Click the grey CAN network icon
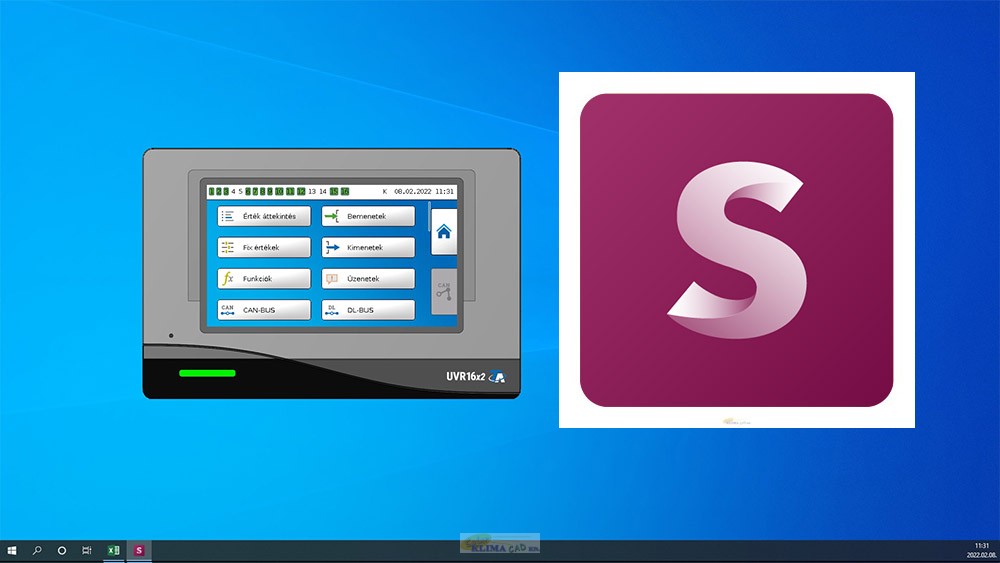 click(444, 291)
